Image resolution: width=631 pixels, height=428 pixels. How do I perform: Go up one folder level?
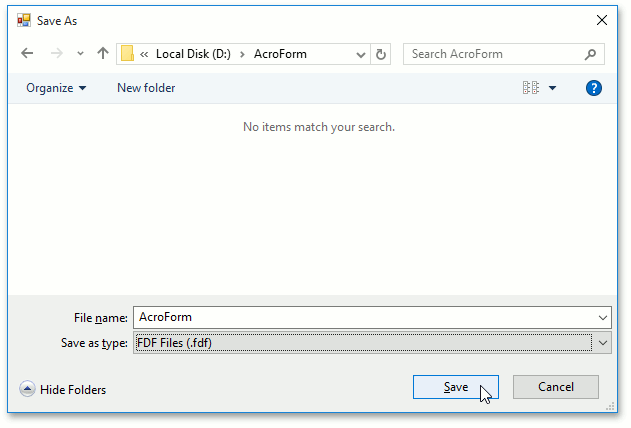103,54
